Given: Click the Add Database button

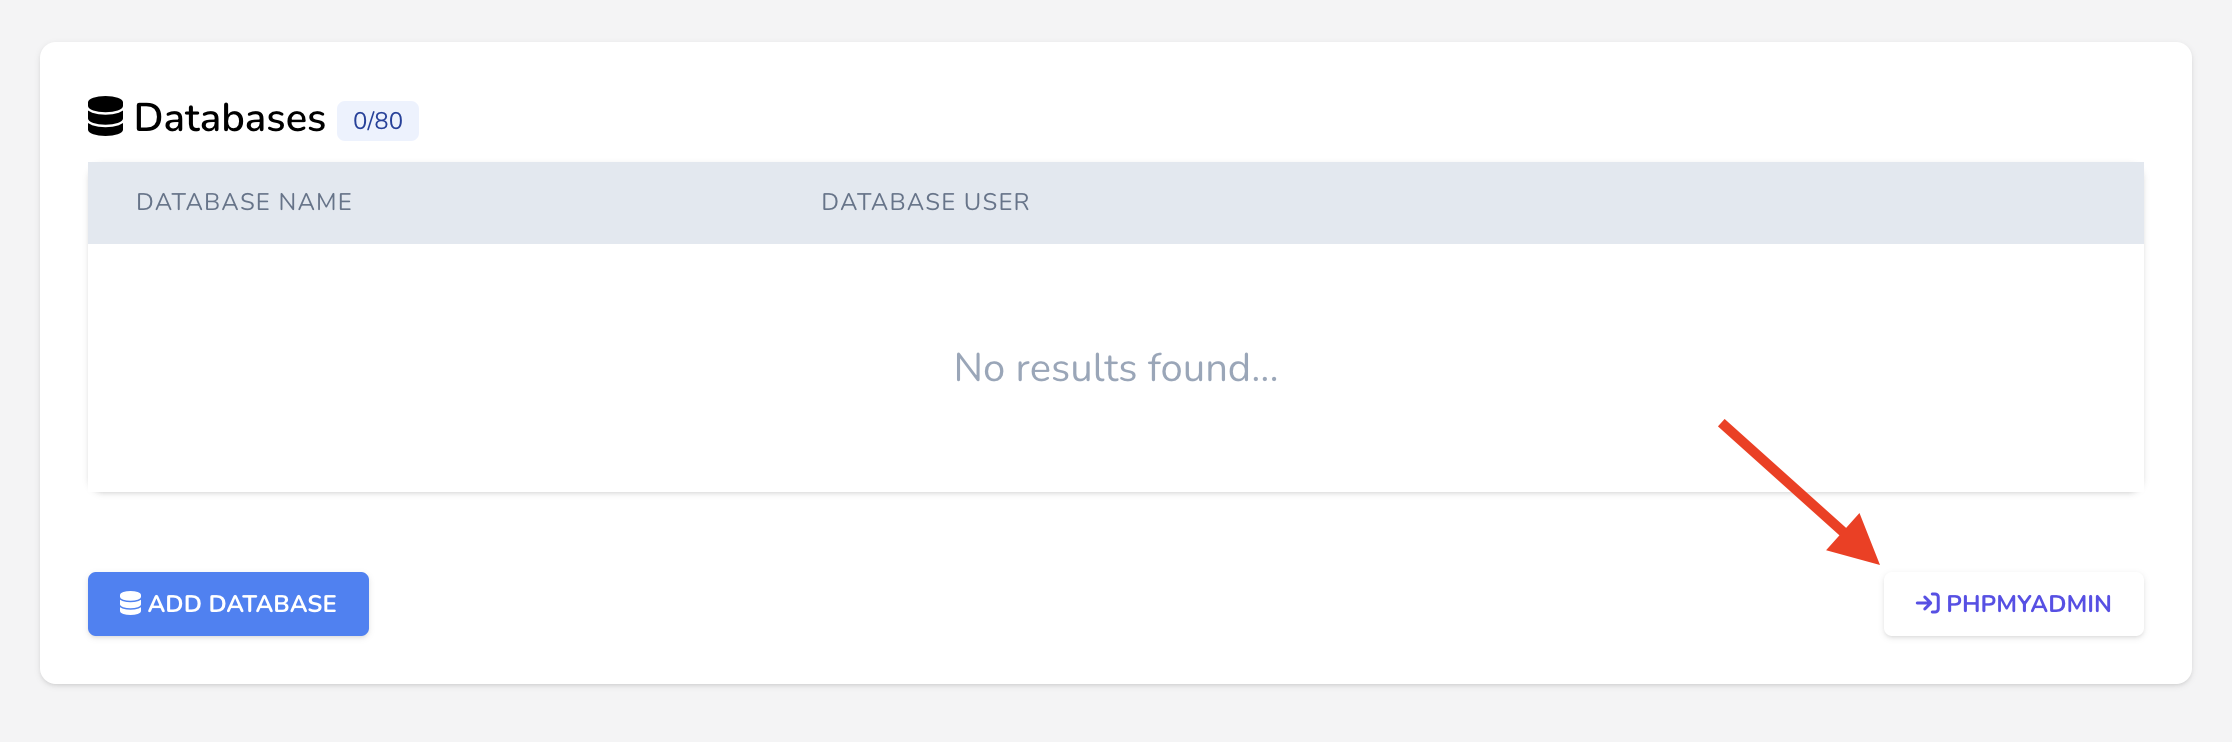Looking at the screenshot, I should pyautogui.click(x=228, y=603).
